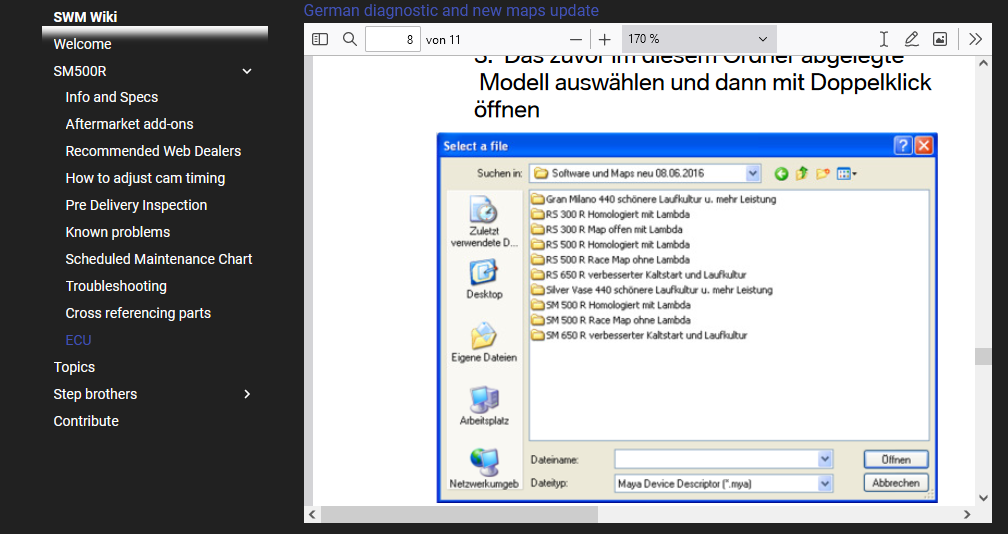Zoom in with the plus button
This screenshot has height=534, width=1008.
tap(605, 39)
